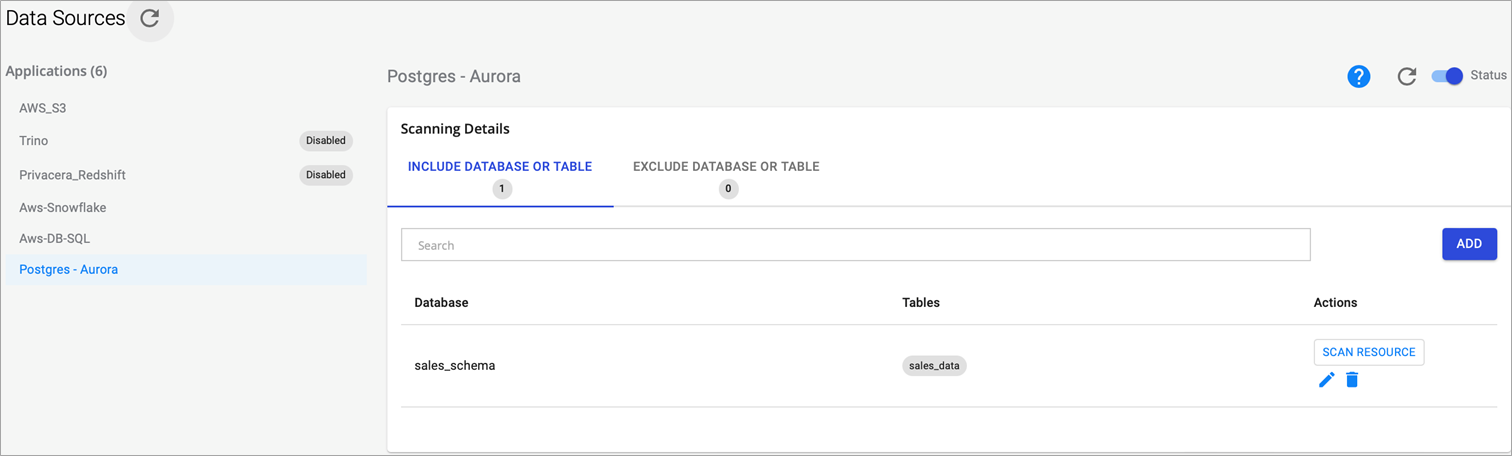Choose Aws-Snowflake from applications list
Viewport: 1512px width, 456px height.
click(62, 208)
